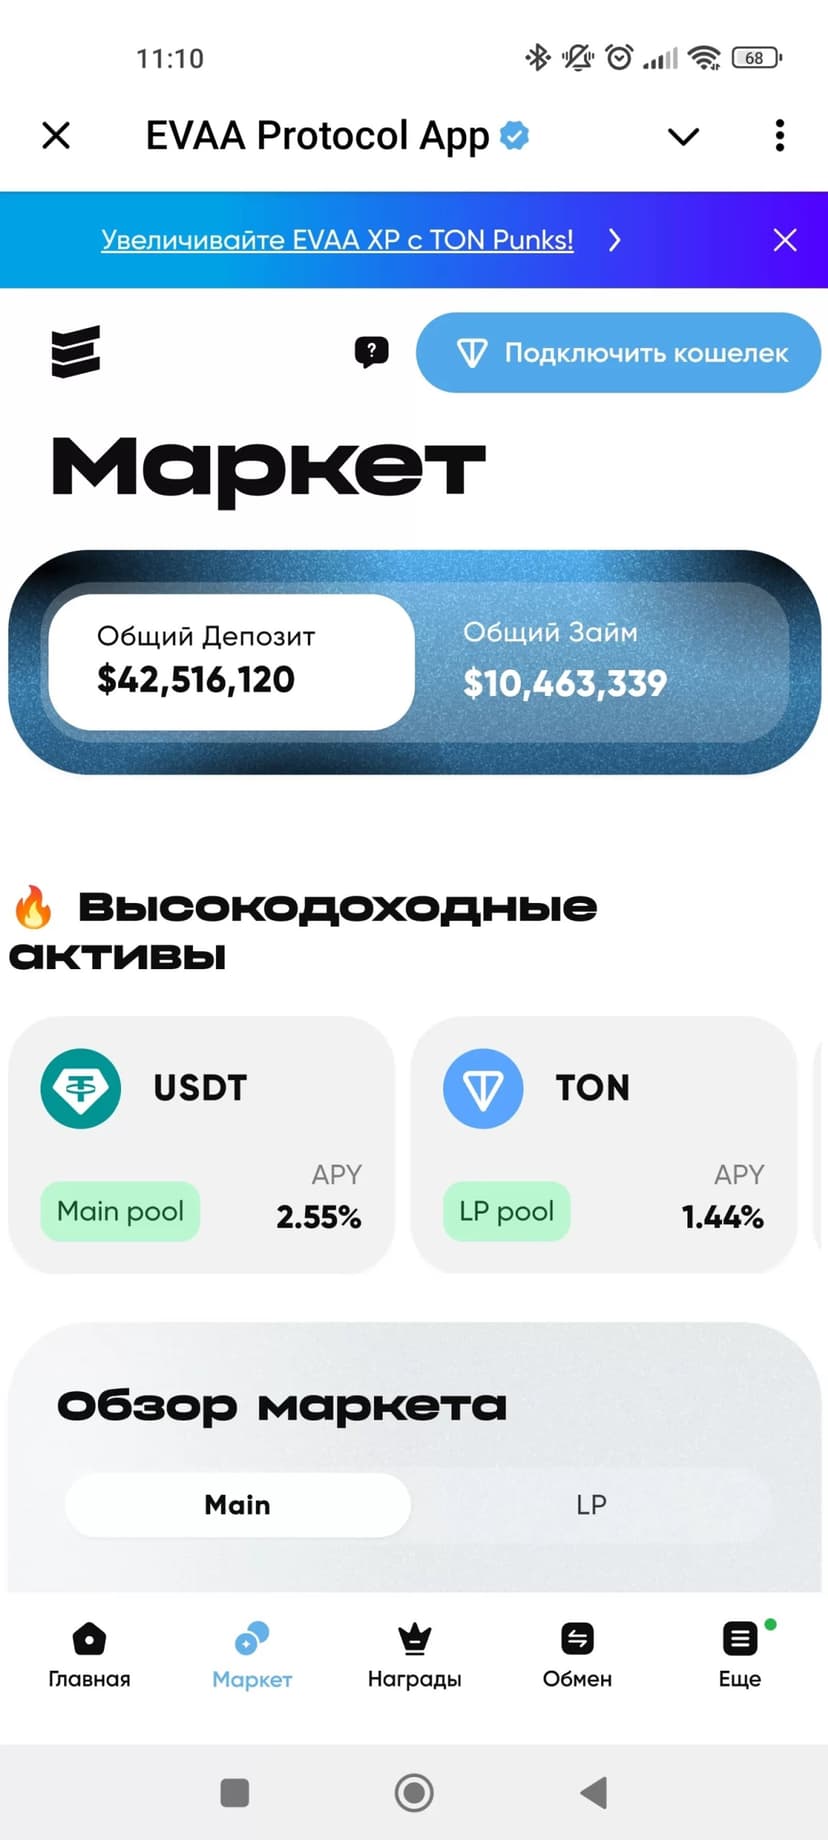
Task: Tap the TON coin icon
Action: click(x=483, y=1088)
